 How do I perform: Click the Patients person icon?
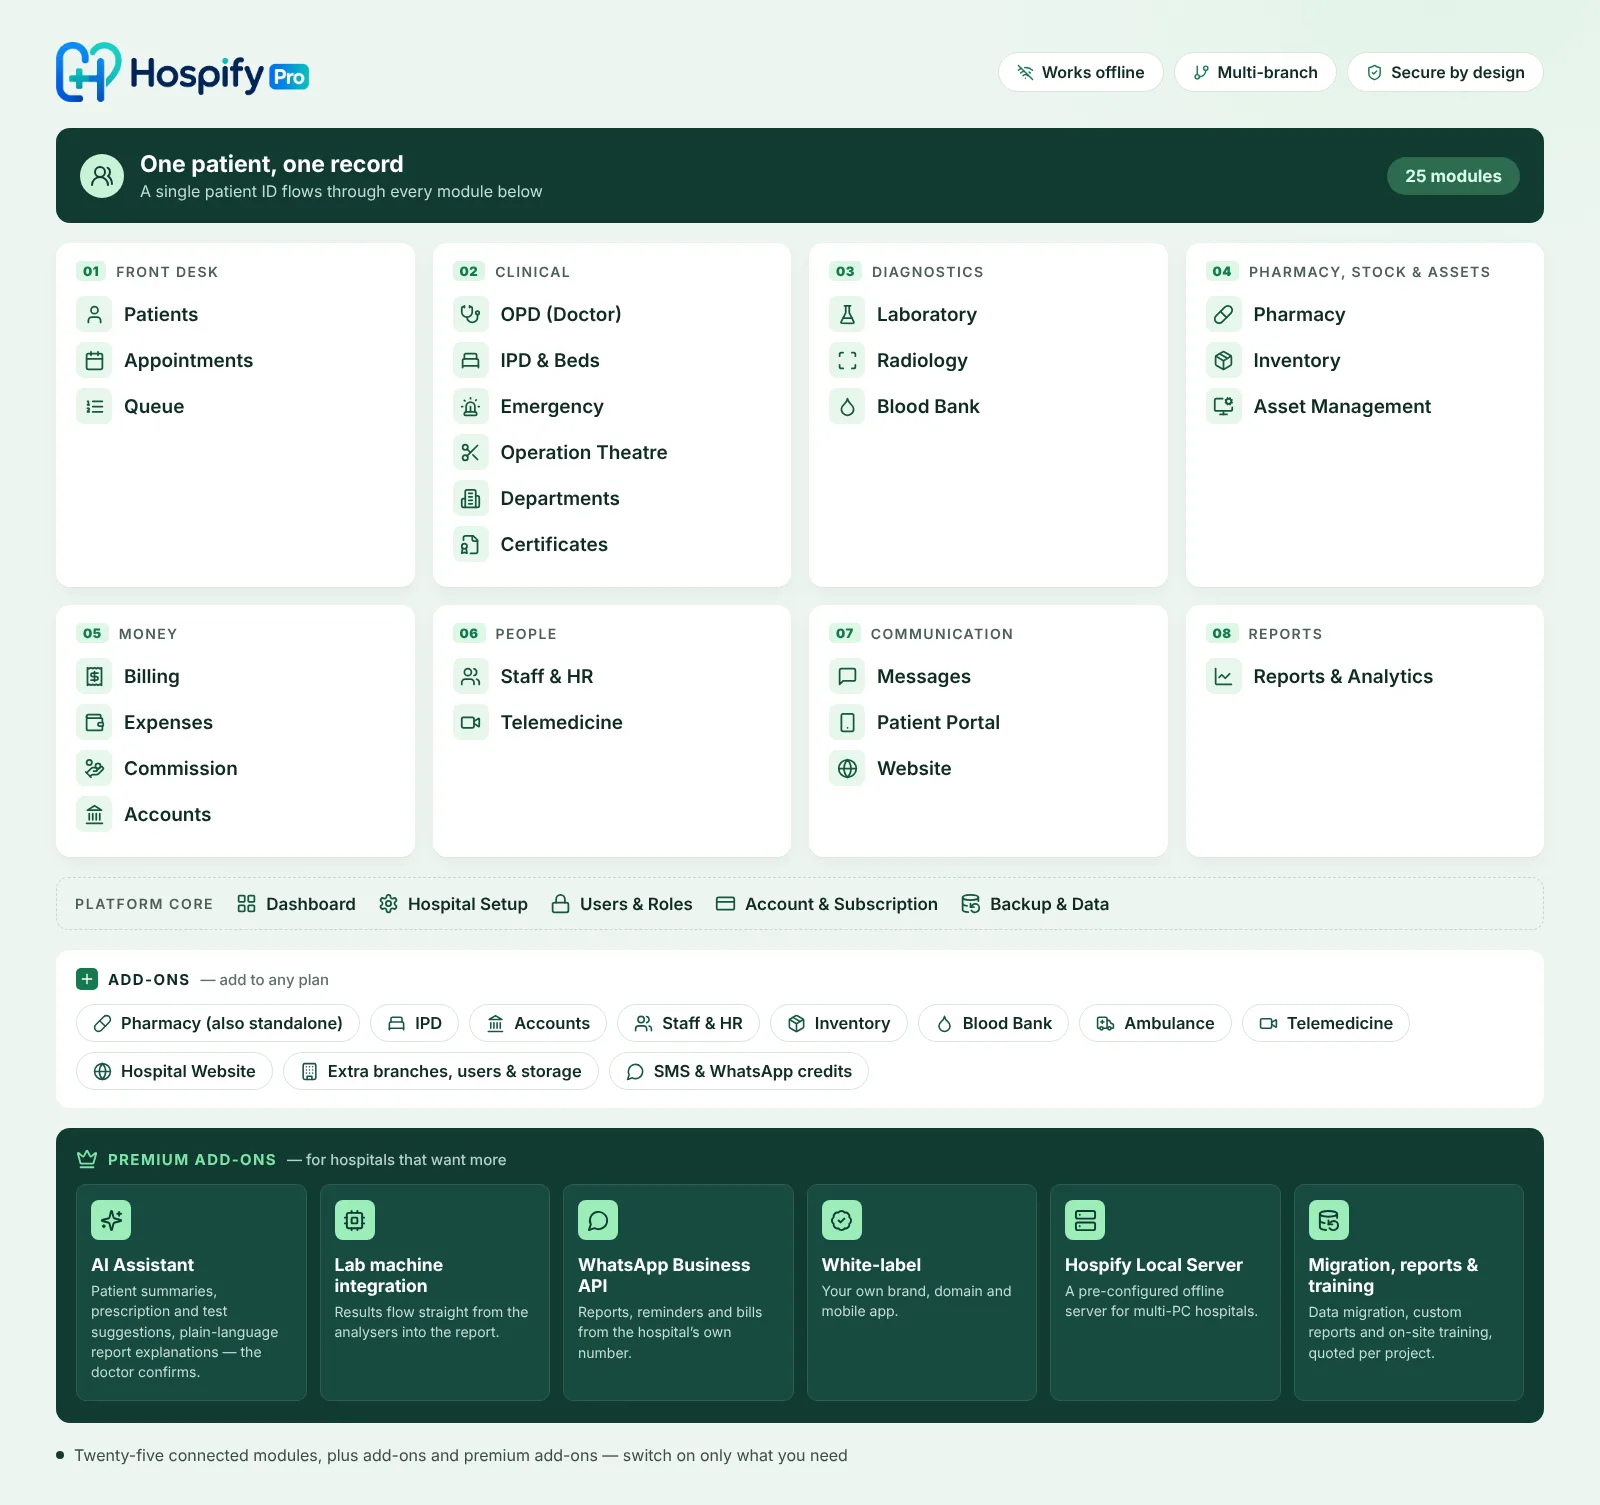(x=94, y=315)
